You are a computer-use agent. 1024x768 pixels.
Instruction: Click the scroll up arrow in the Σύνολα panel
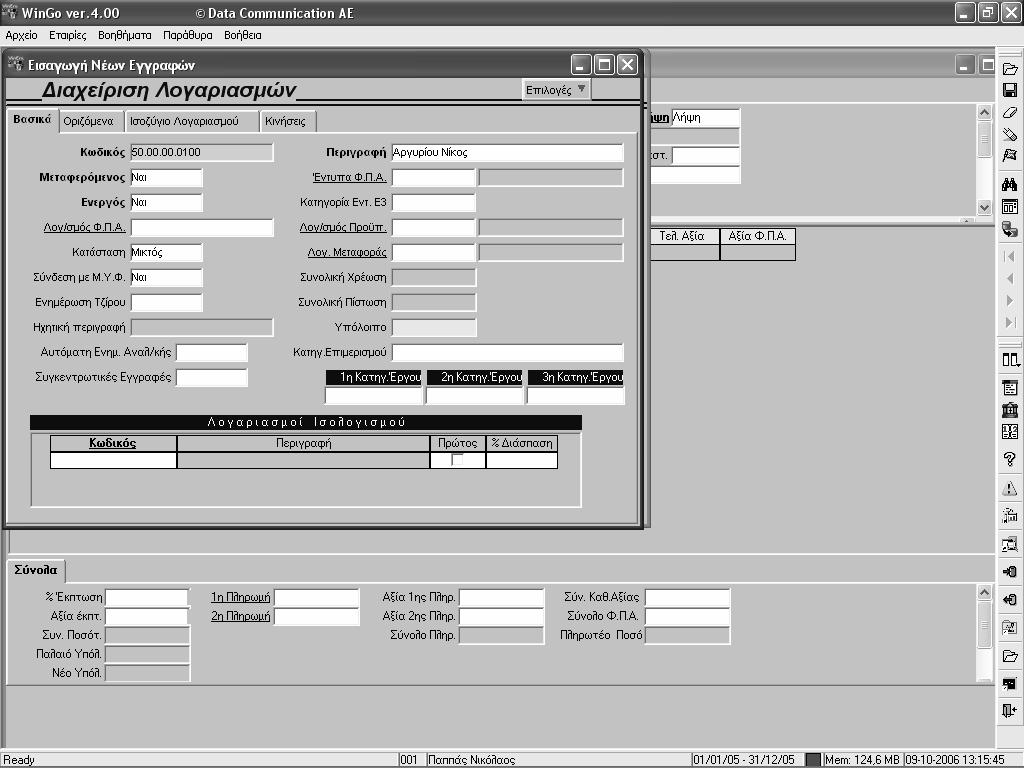pyautogui.click(x=984, y=592)
